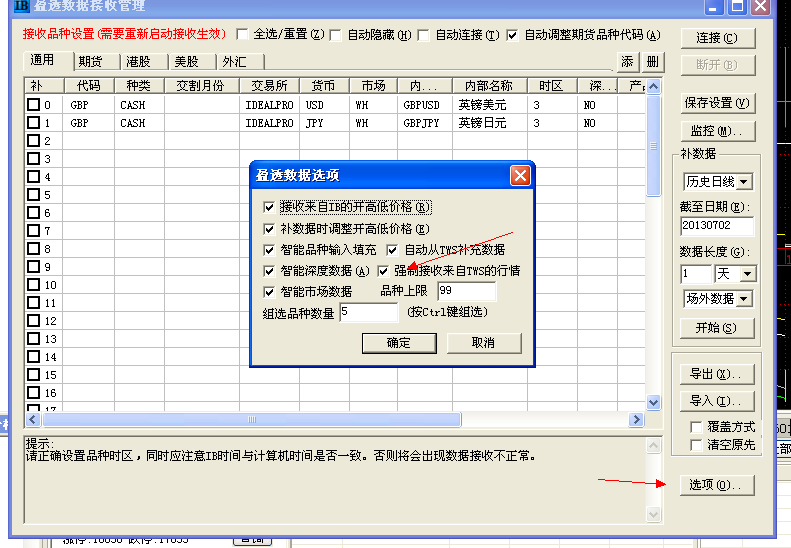
Task: Click the 保存设置(V) button
Action: click(x=716, y=103)
